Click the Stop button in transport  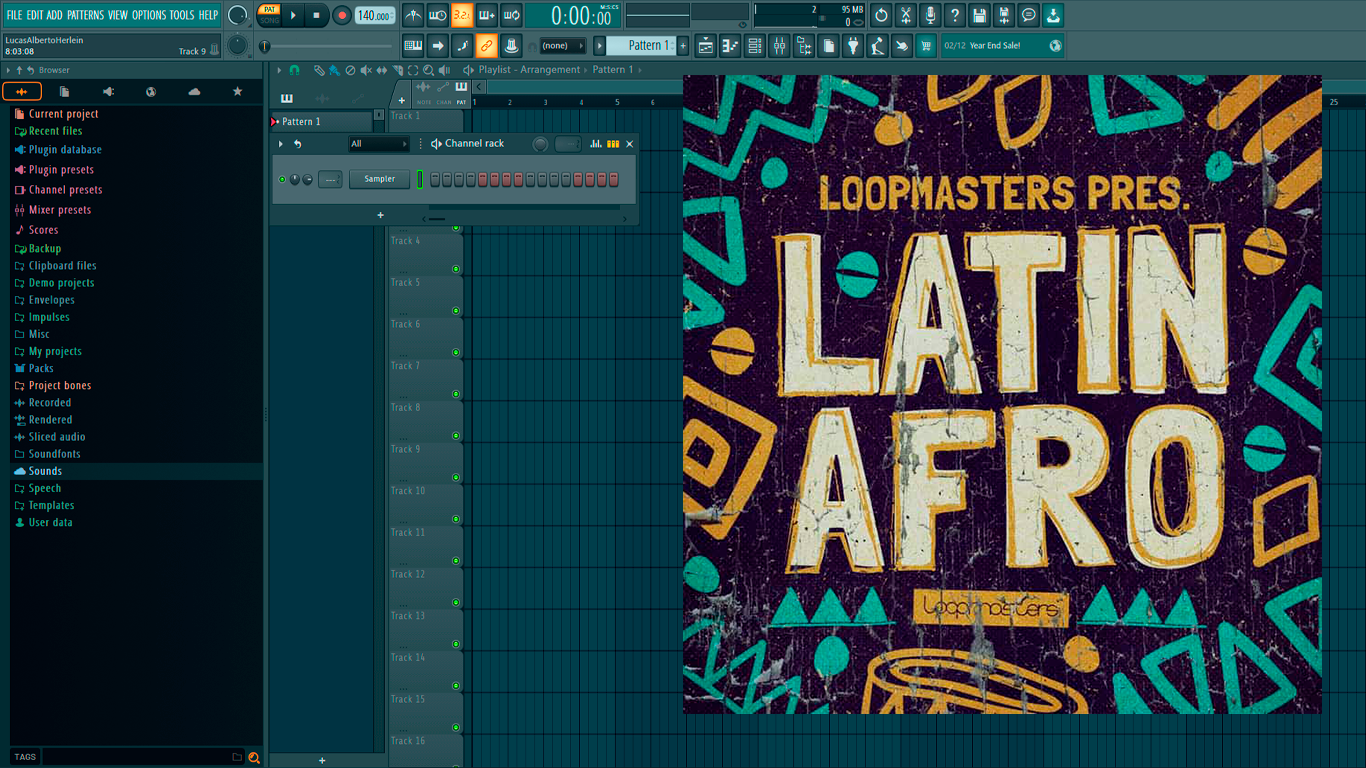[316, 15]
